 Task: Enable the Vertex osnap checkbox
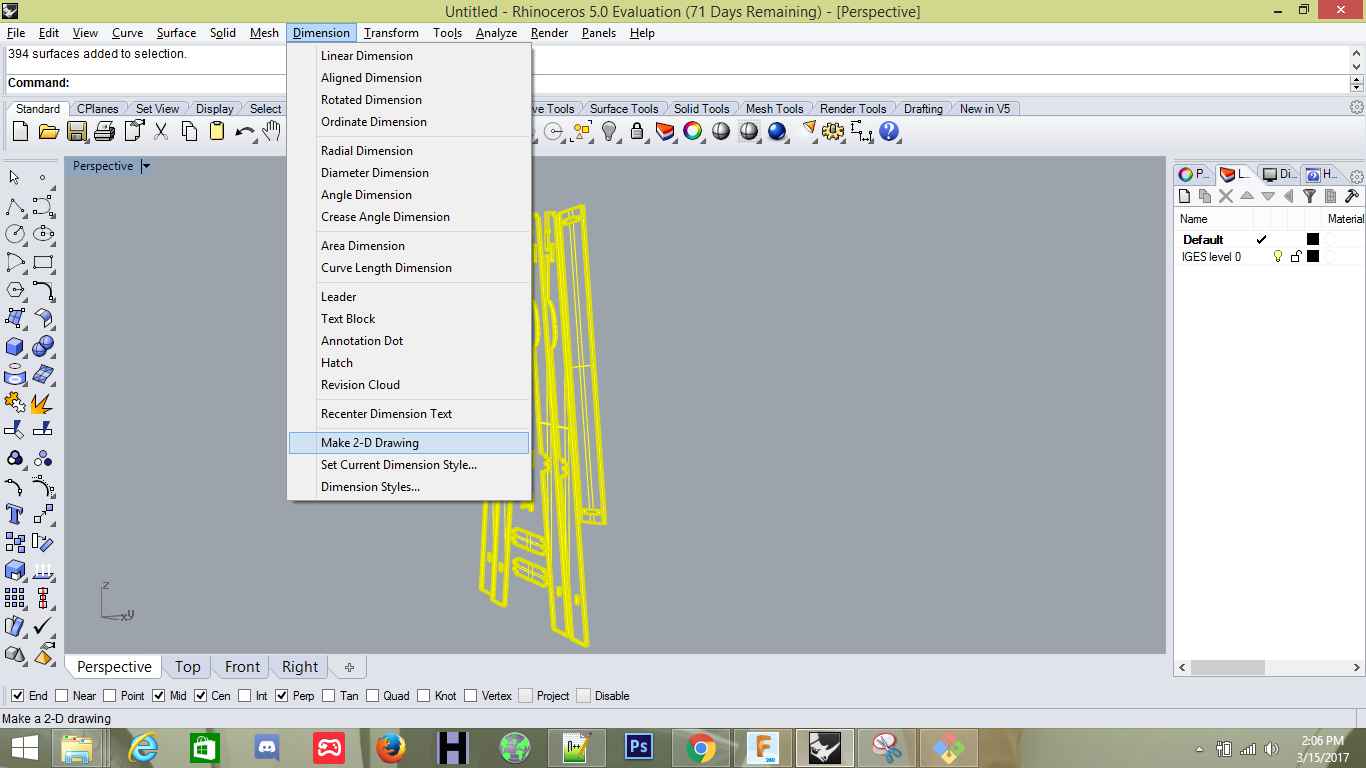pos(470,696)
